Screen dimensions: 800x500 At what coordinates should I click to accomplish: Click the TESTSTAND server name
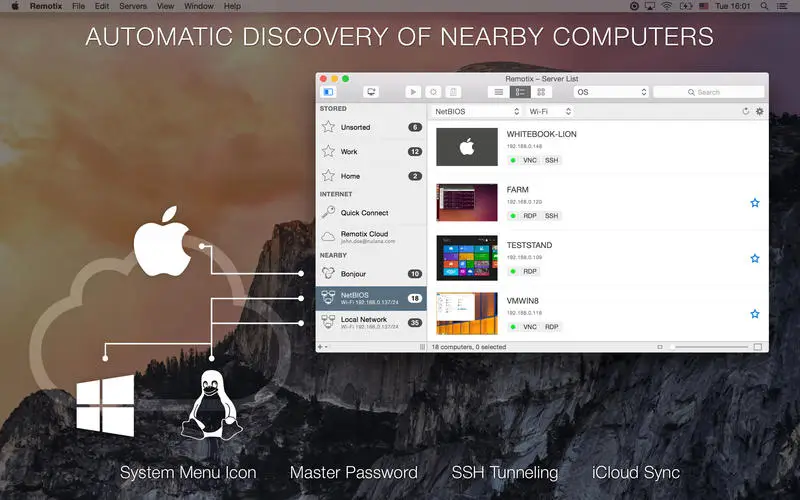[529, 245]
